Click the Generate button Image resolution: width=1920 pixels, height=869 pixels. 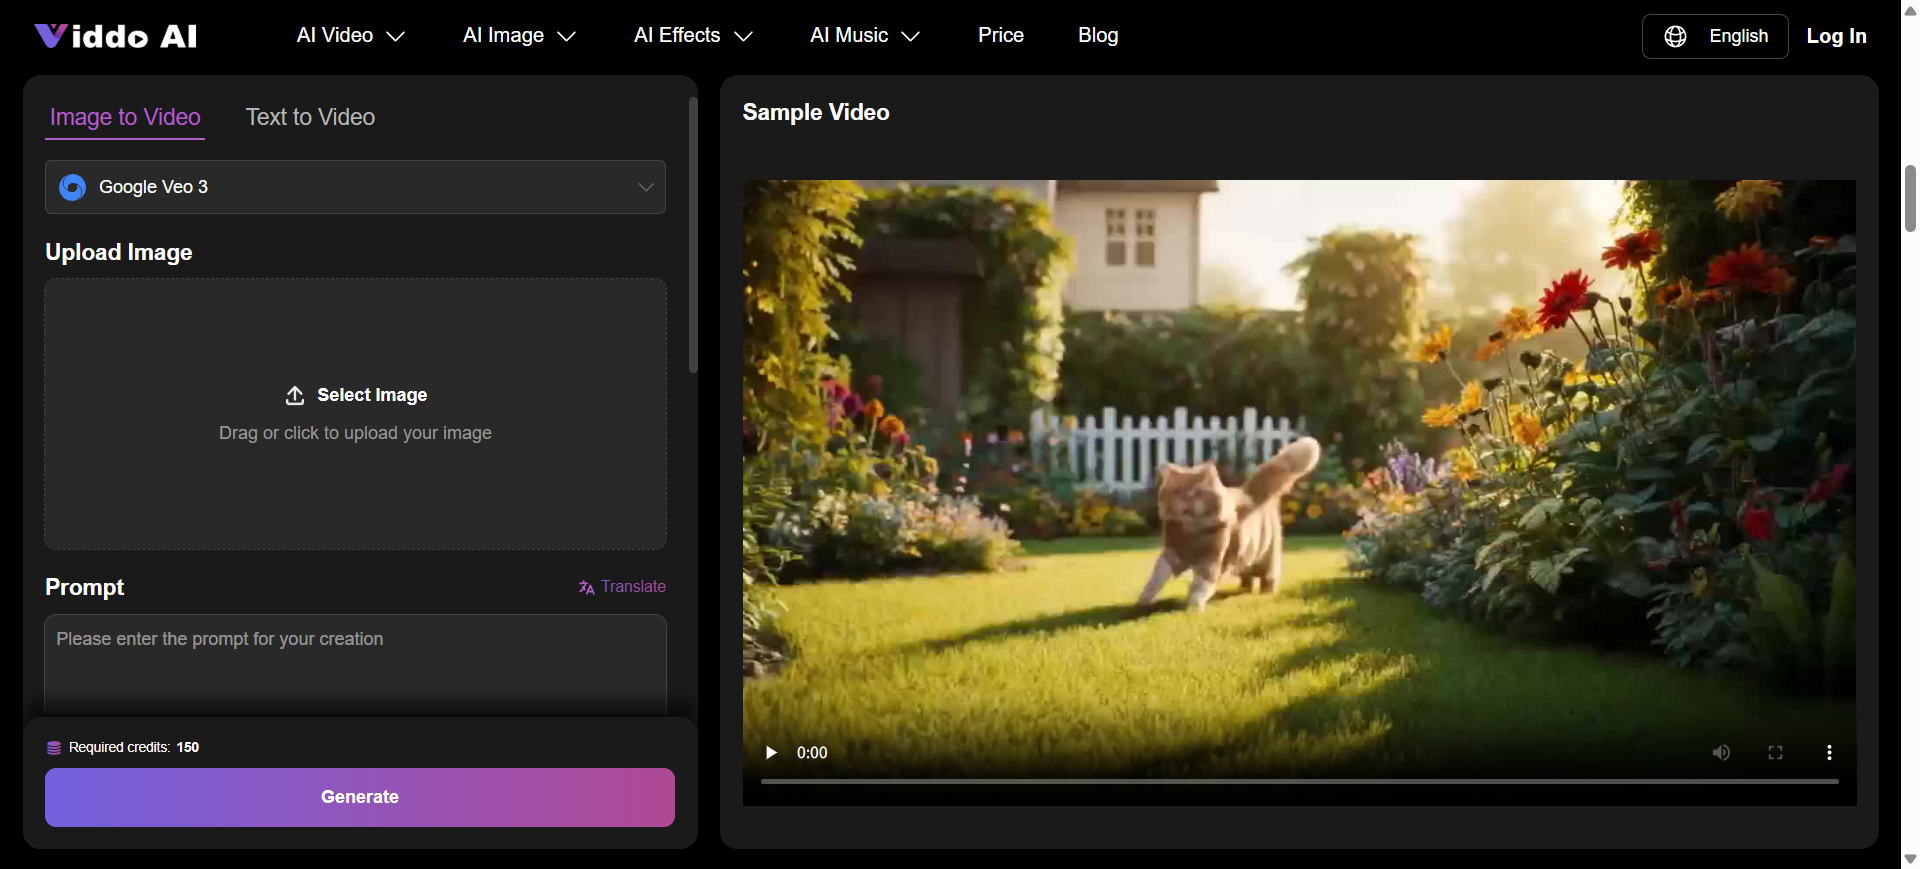tap(360, 797)
